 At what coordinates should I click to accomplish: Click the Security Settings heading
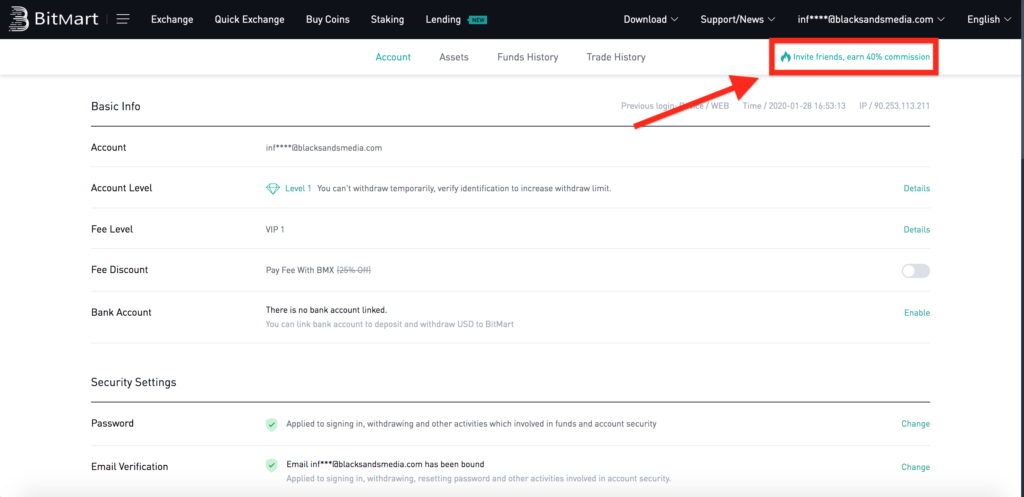[x=134, y=382]
